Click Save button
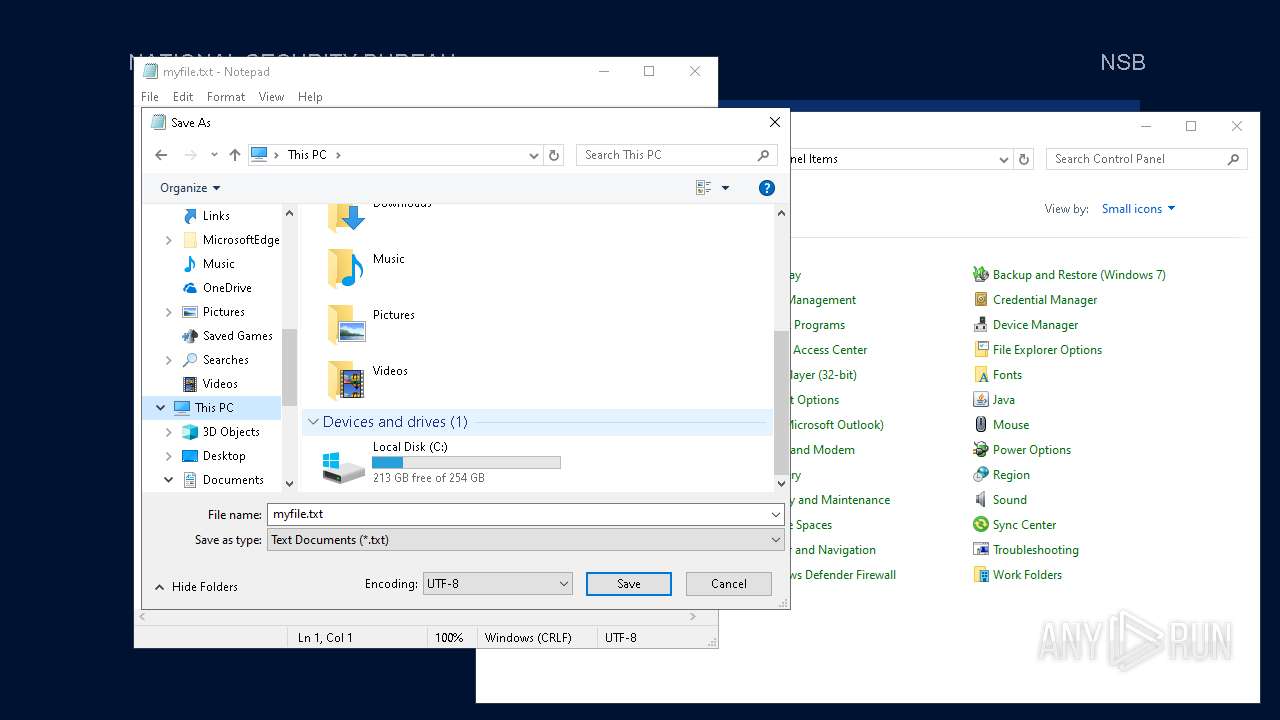This screenshot has width=1280, height=720. tap(629, 584)
